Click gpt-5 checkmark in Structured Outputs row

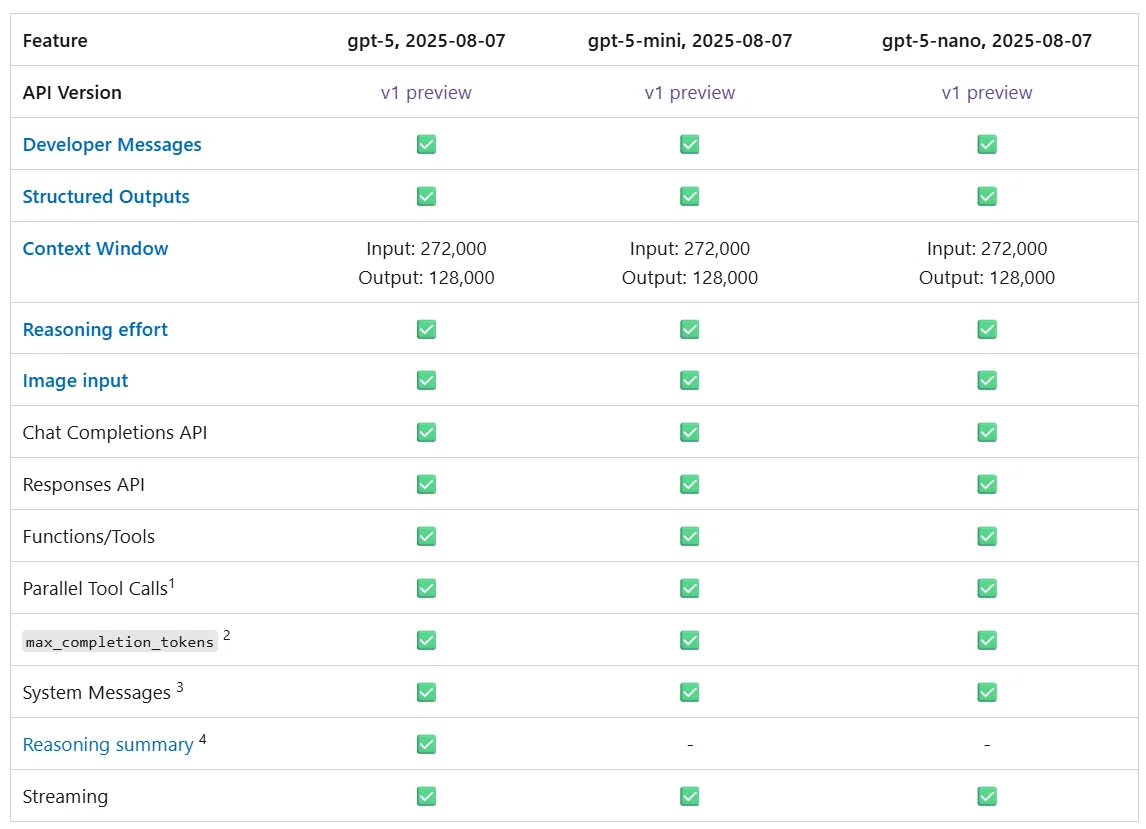coord(426,197)
